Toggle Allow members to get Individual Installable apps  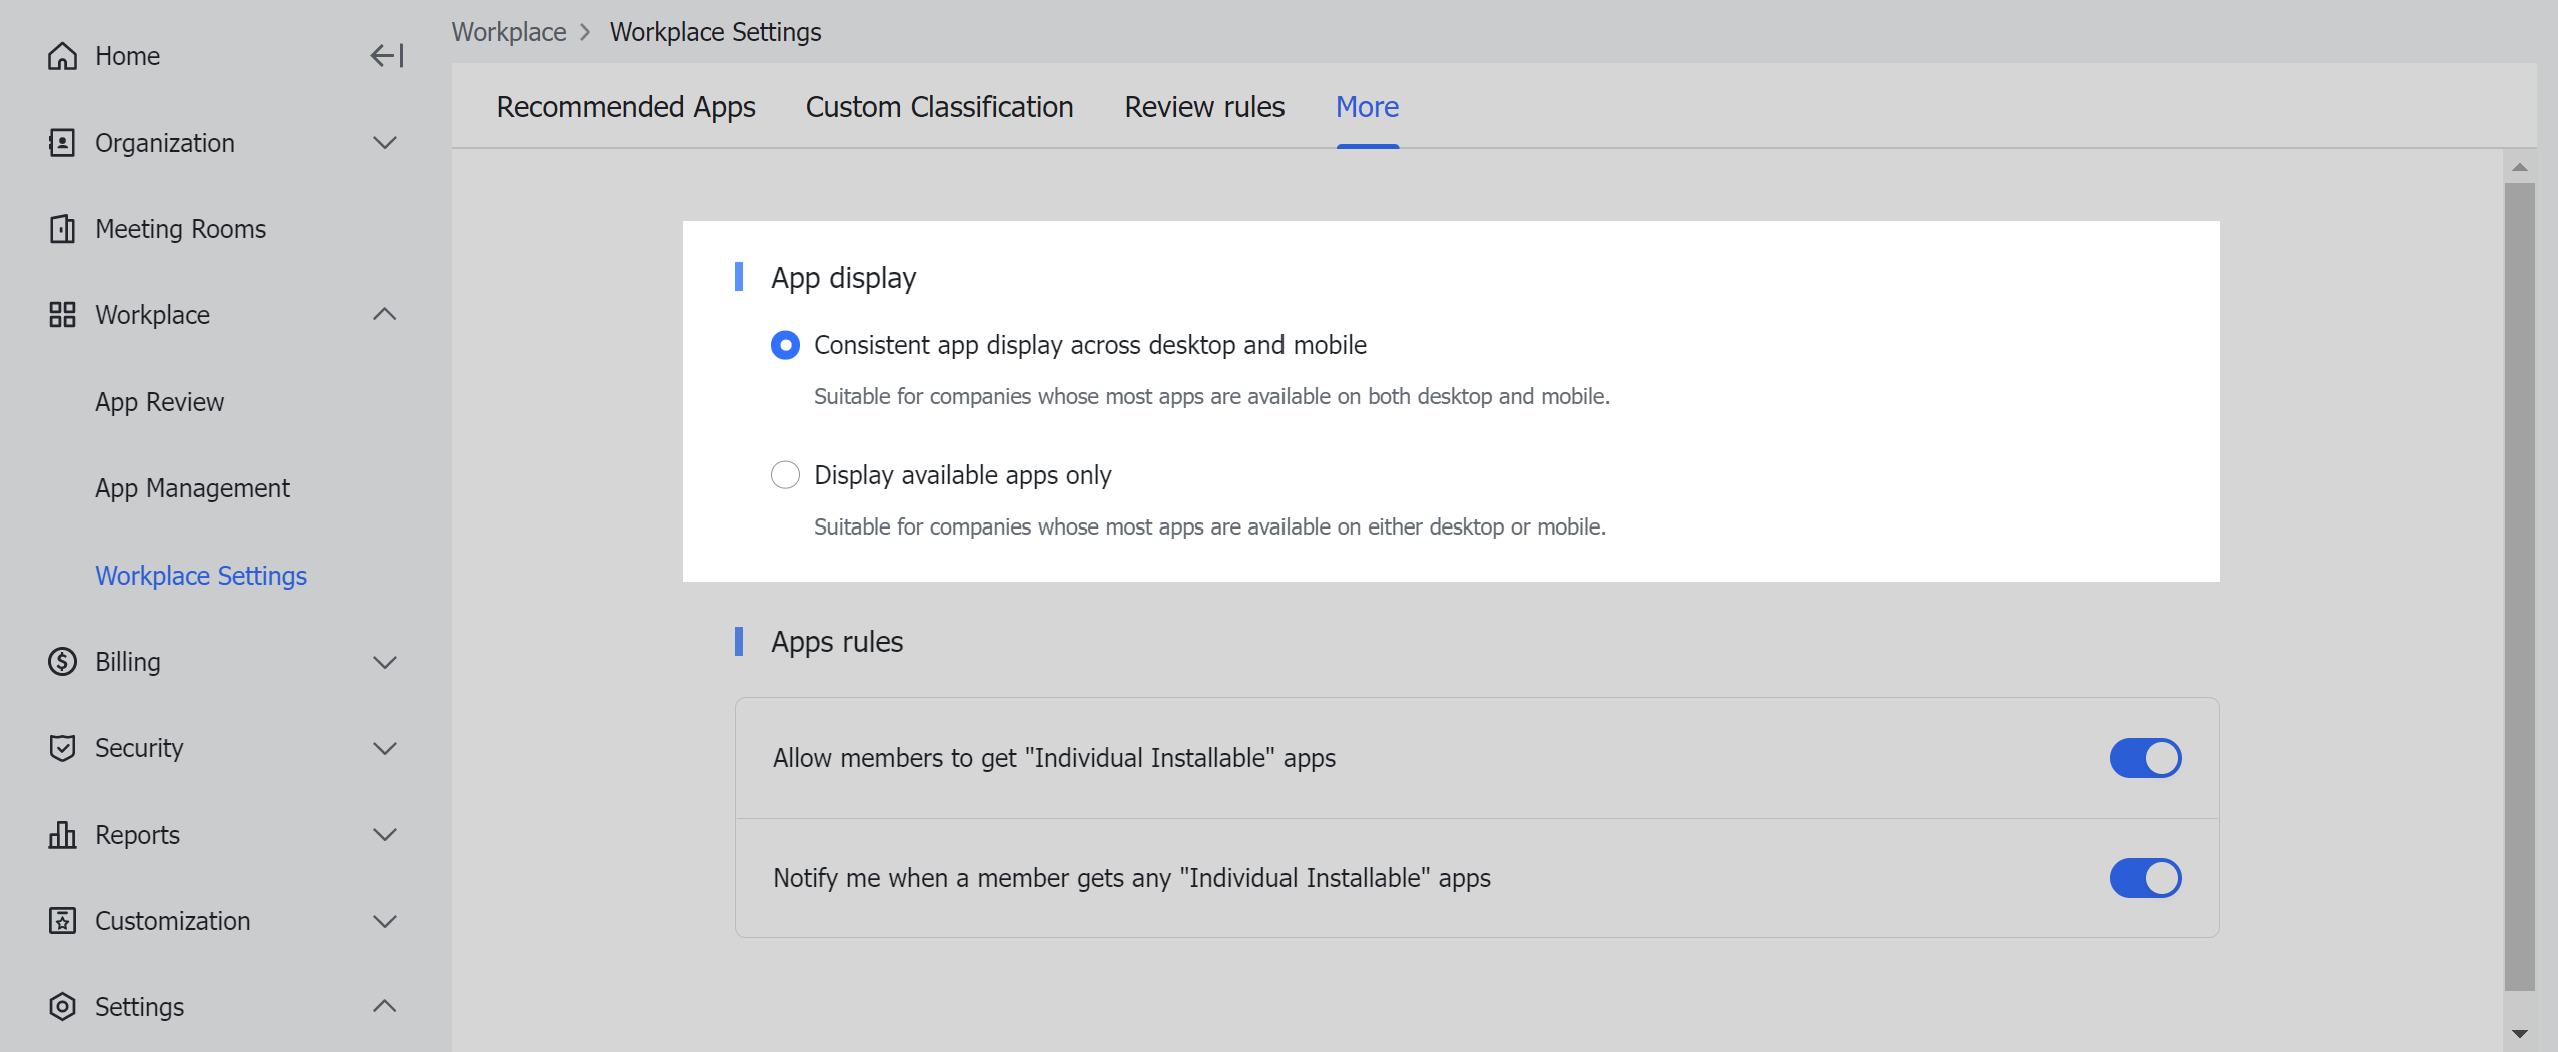tap(2145, 758)
